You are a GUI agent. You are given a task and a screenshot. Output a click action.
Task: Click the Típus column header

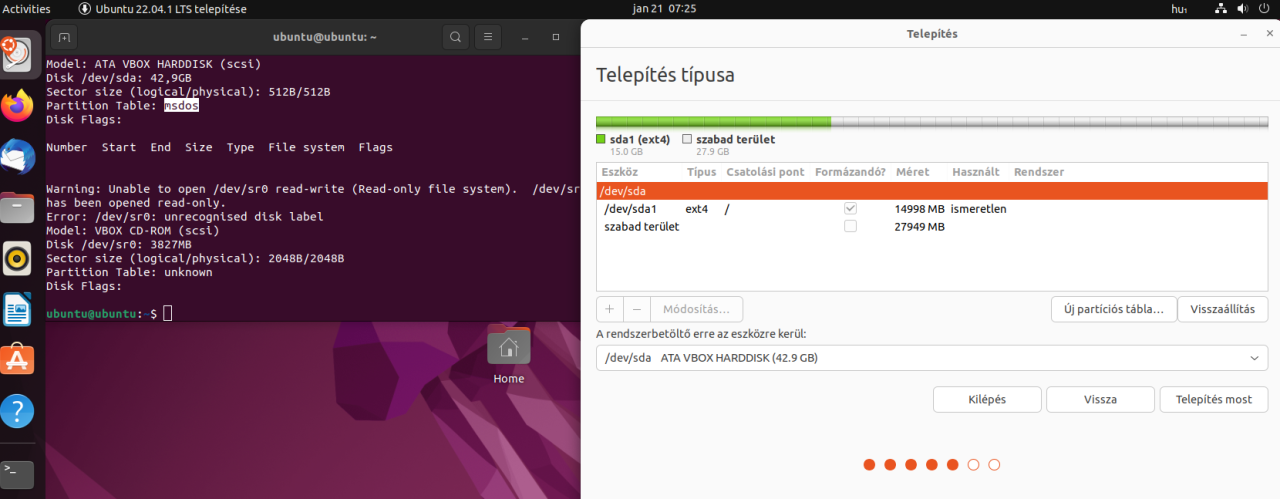point(701,172)
